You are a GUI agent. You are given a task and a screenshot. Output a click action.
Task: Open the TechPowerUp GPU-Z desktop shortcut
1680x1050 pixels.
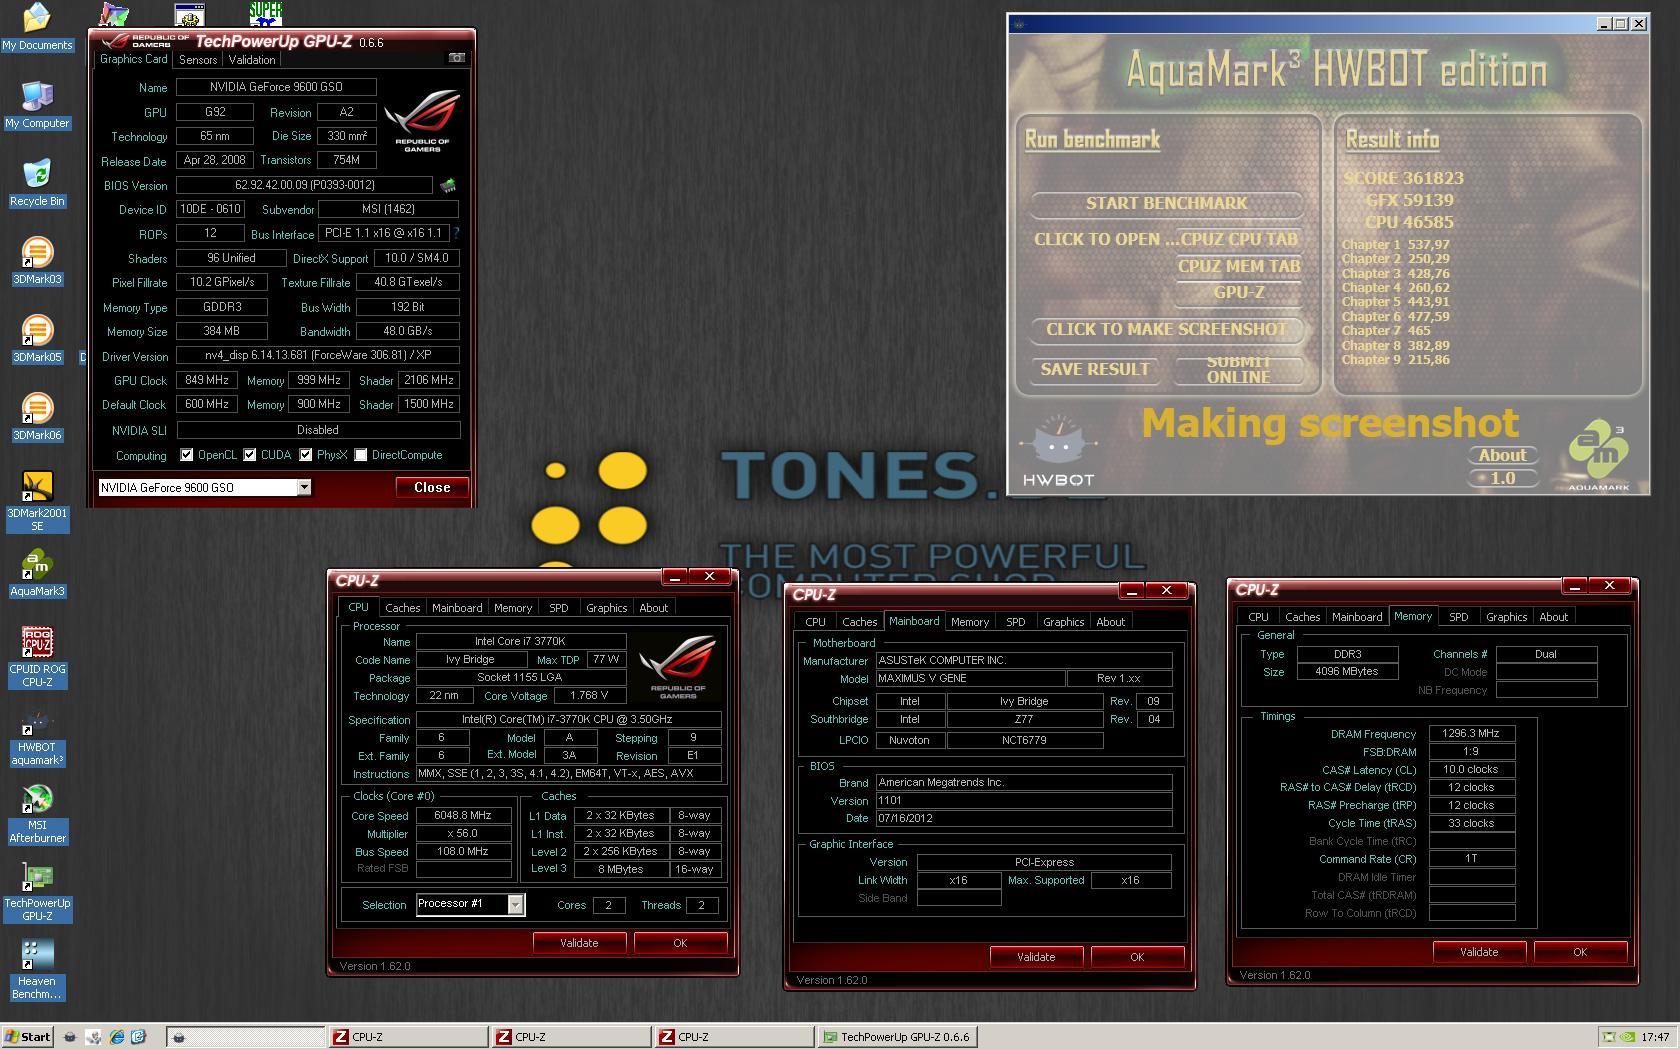(37, 892)
